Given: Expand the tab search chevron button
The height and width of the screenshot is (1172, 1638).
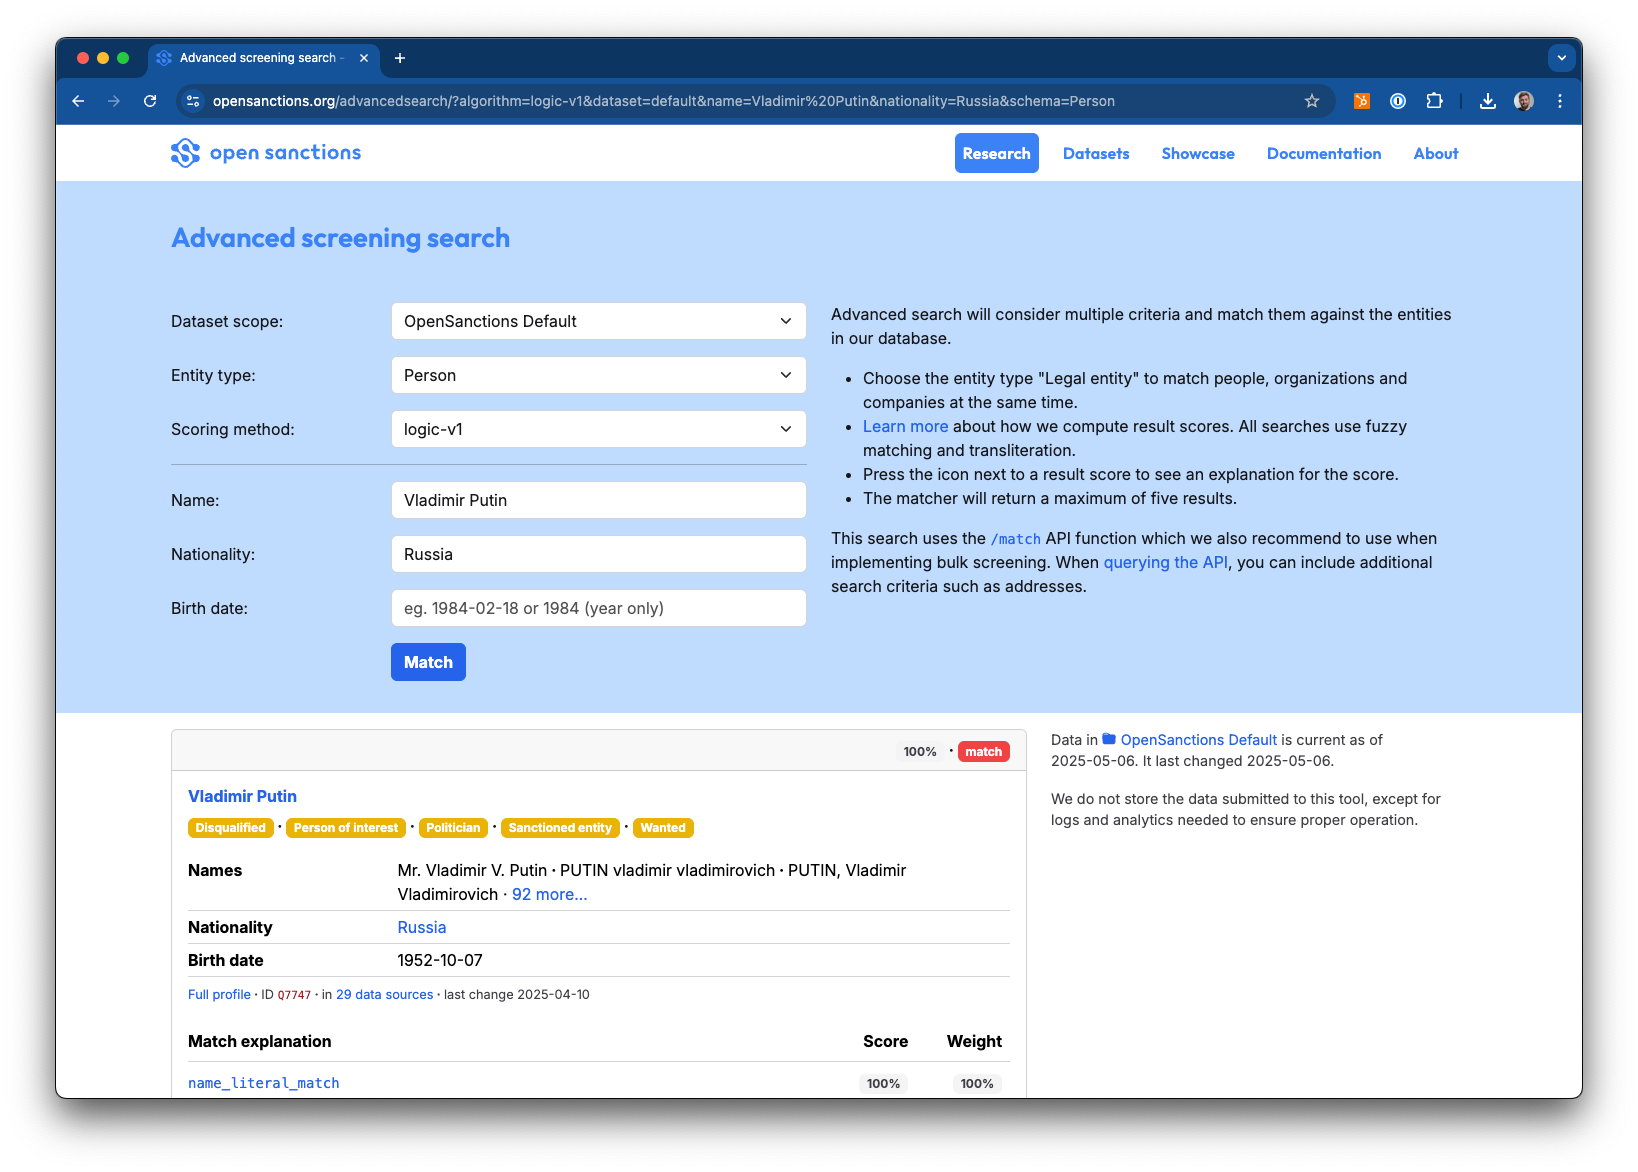Looking at the screenshot, I should tap(1561, 58).
